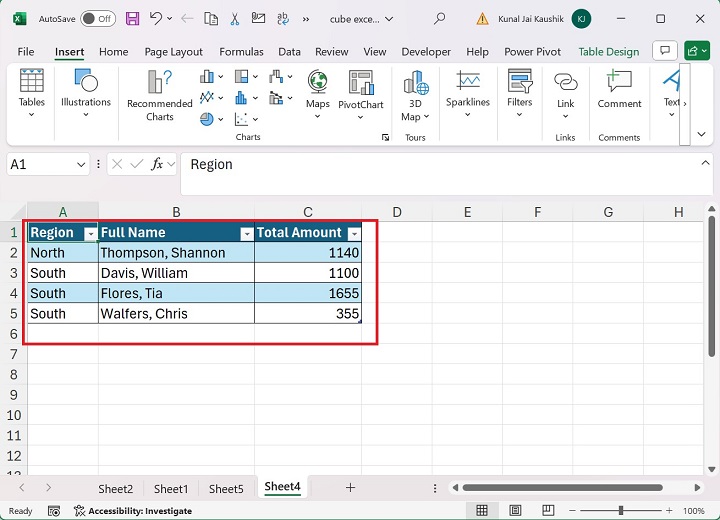Switch to Page Layout view
720x520 pixels.
click(x=513, y=510)
